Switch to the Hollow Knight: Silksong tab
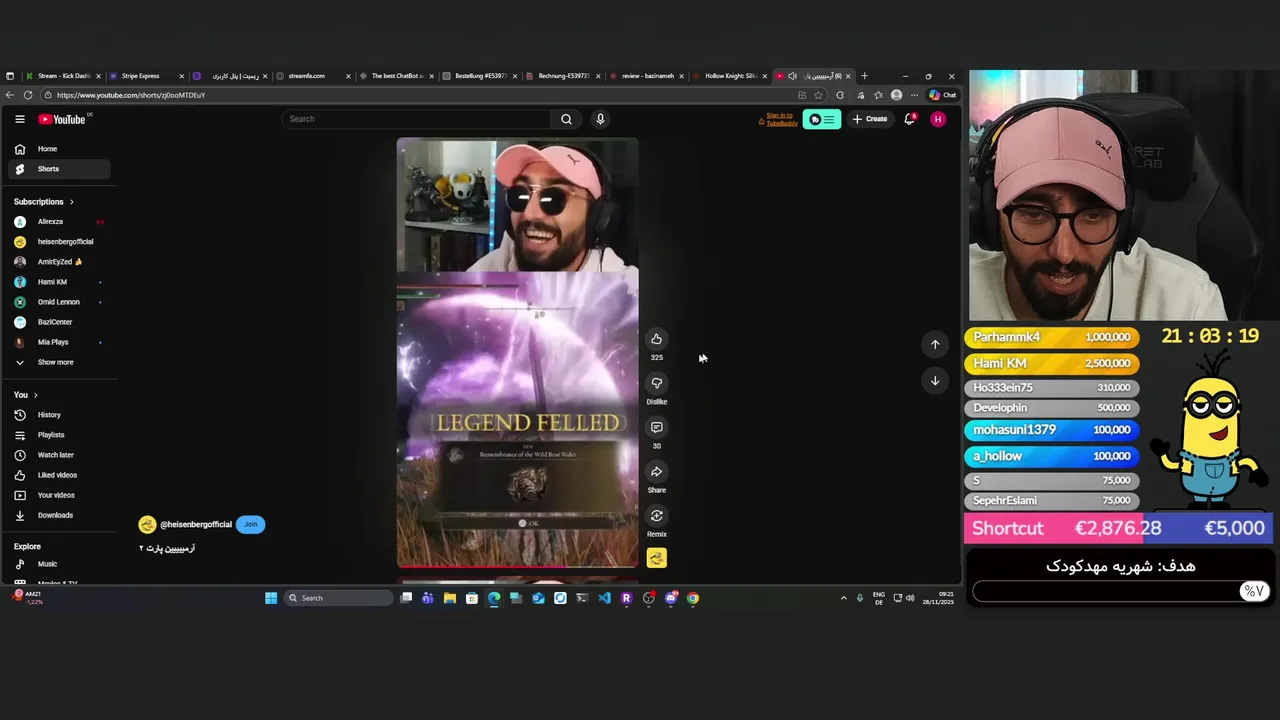Image resolution: width=1280 pixels, height=720 pixels. point(730,76)
